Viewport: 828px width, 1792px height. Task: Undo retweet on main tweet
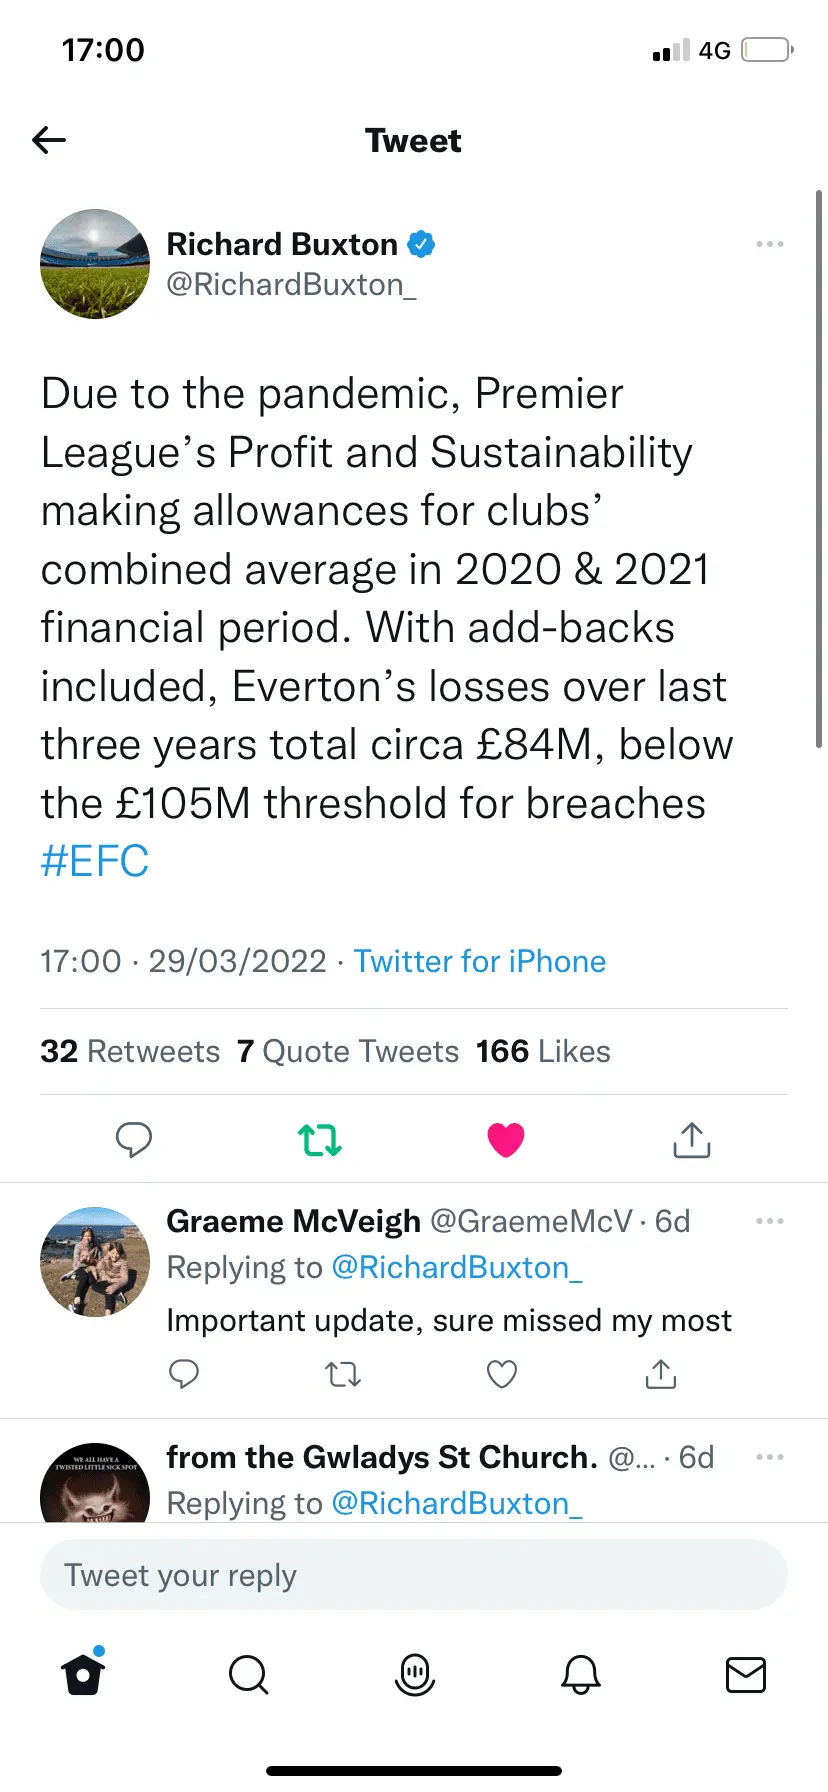[320, 1139]
